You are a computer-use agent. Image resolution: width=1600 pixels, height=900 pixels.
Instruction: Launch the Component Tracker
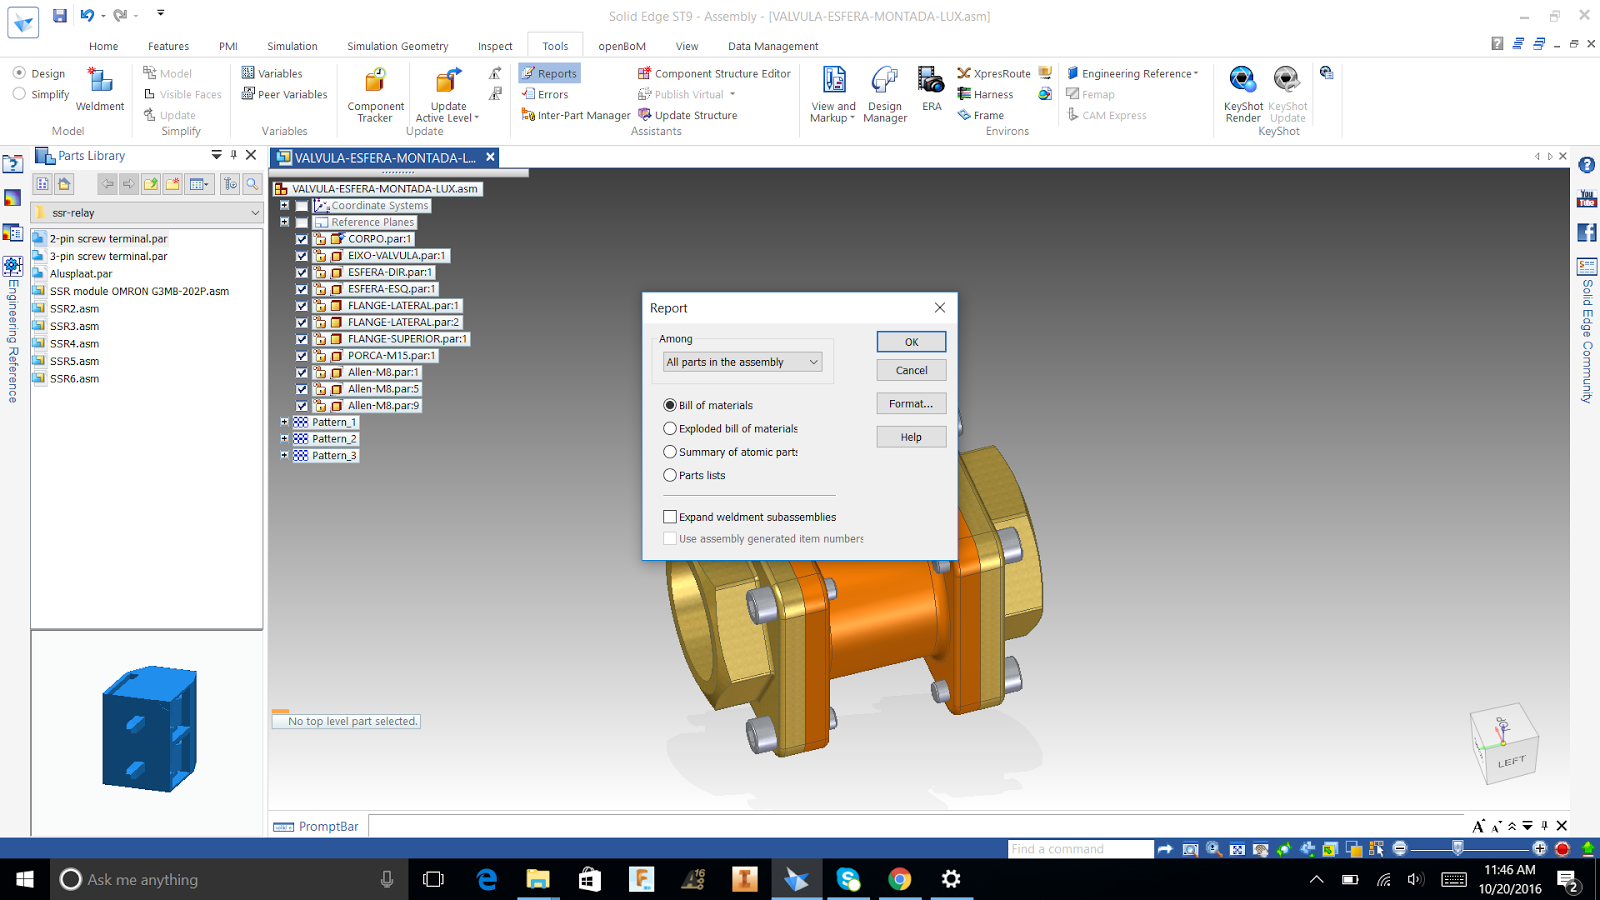[375, 95]
